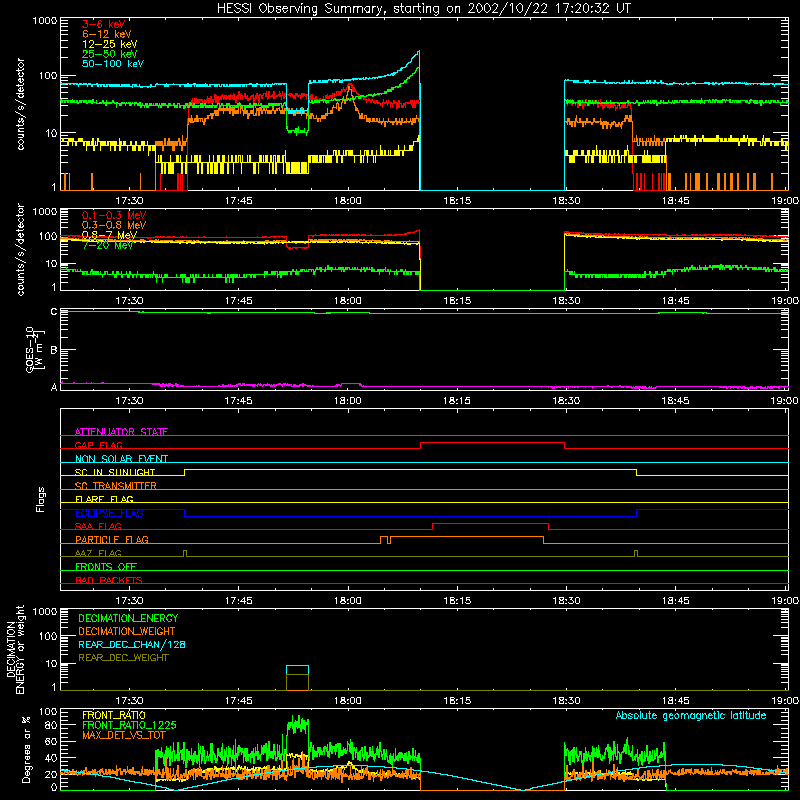Select the "6-12 keV" legend label

tap(106, 34)
